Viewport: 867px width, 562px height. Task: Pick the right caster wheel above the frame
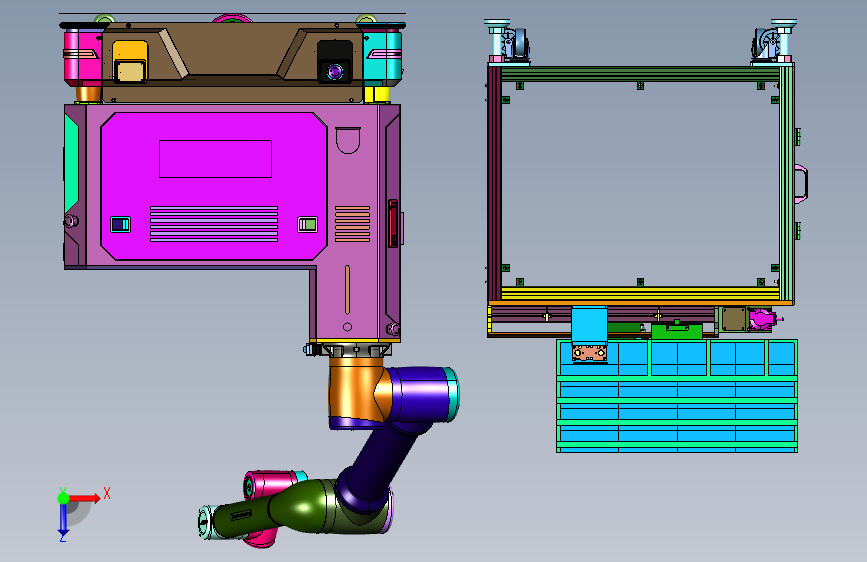point(765,42)
